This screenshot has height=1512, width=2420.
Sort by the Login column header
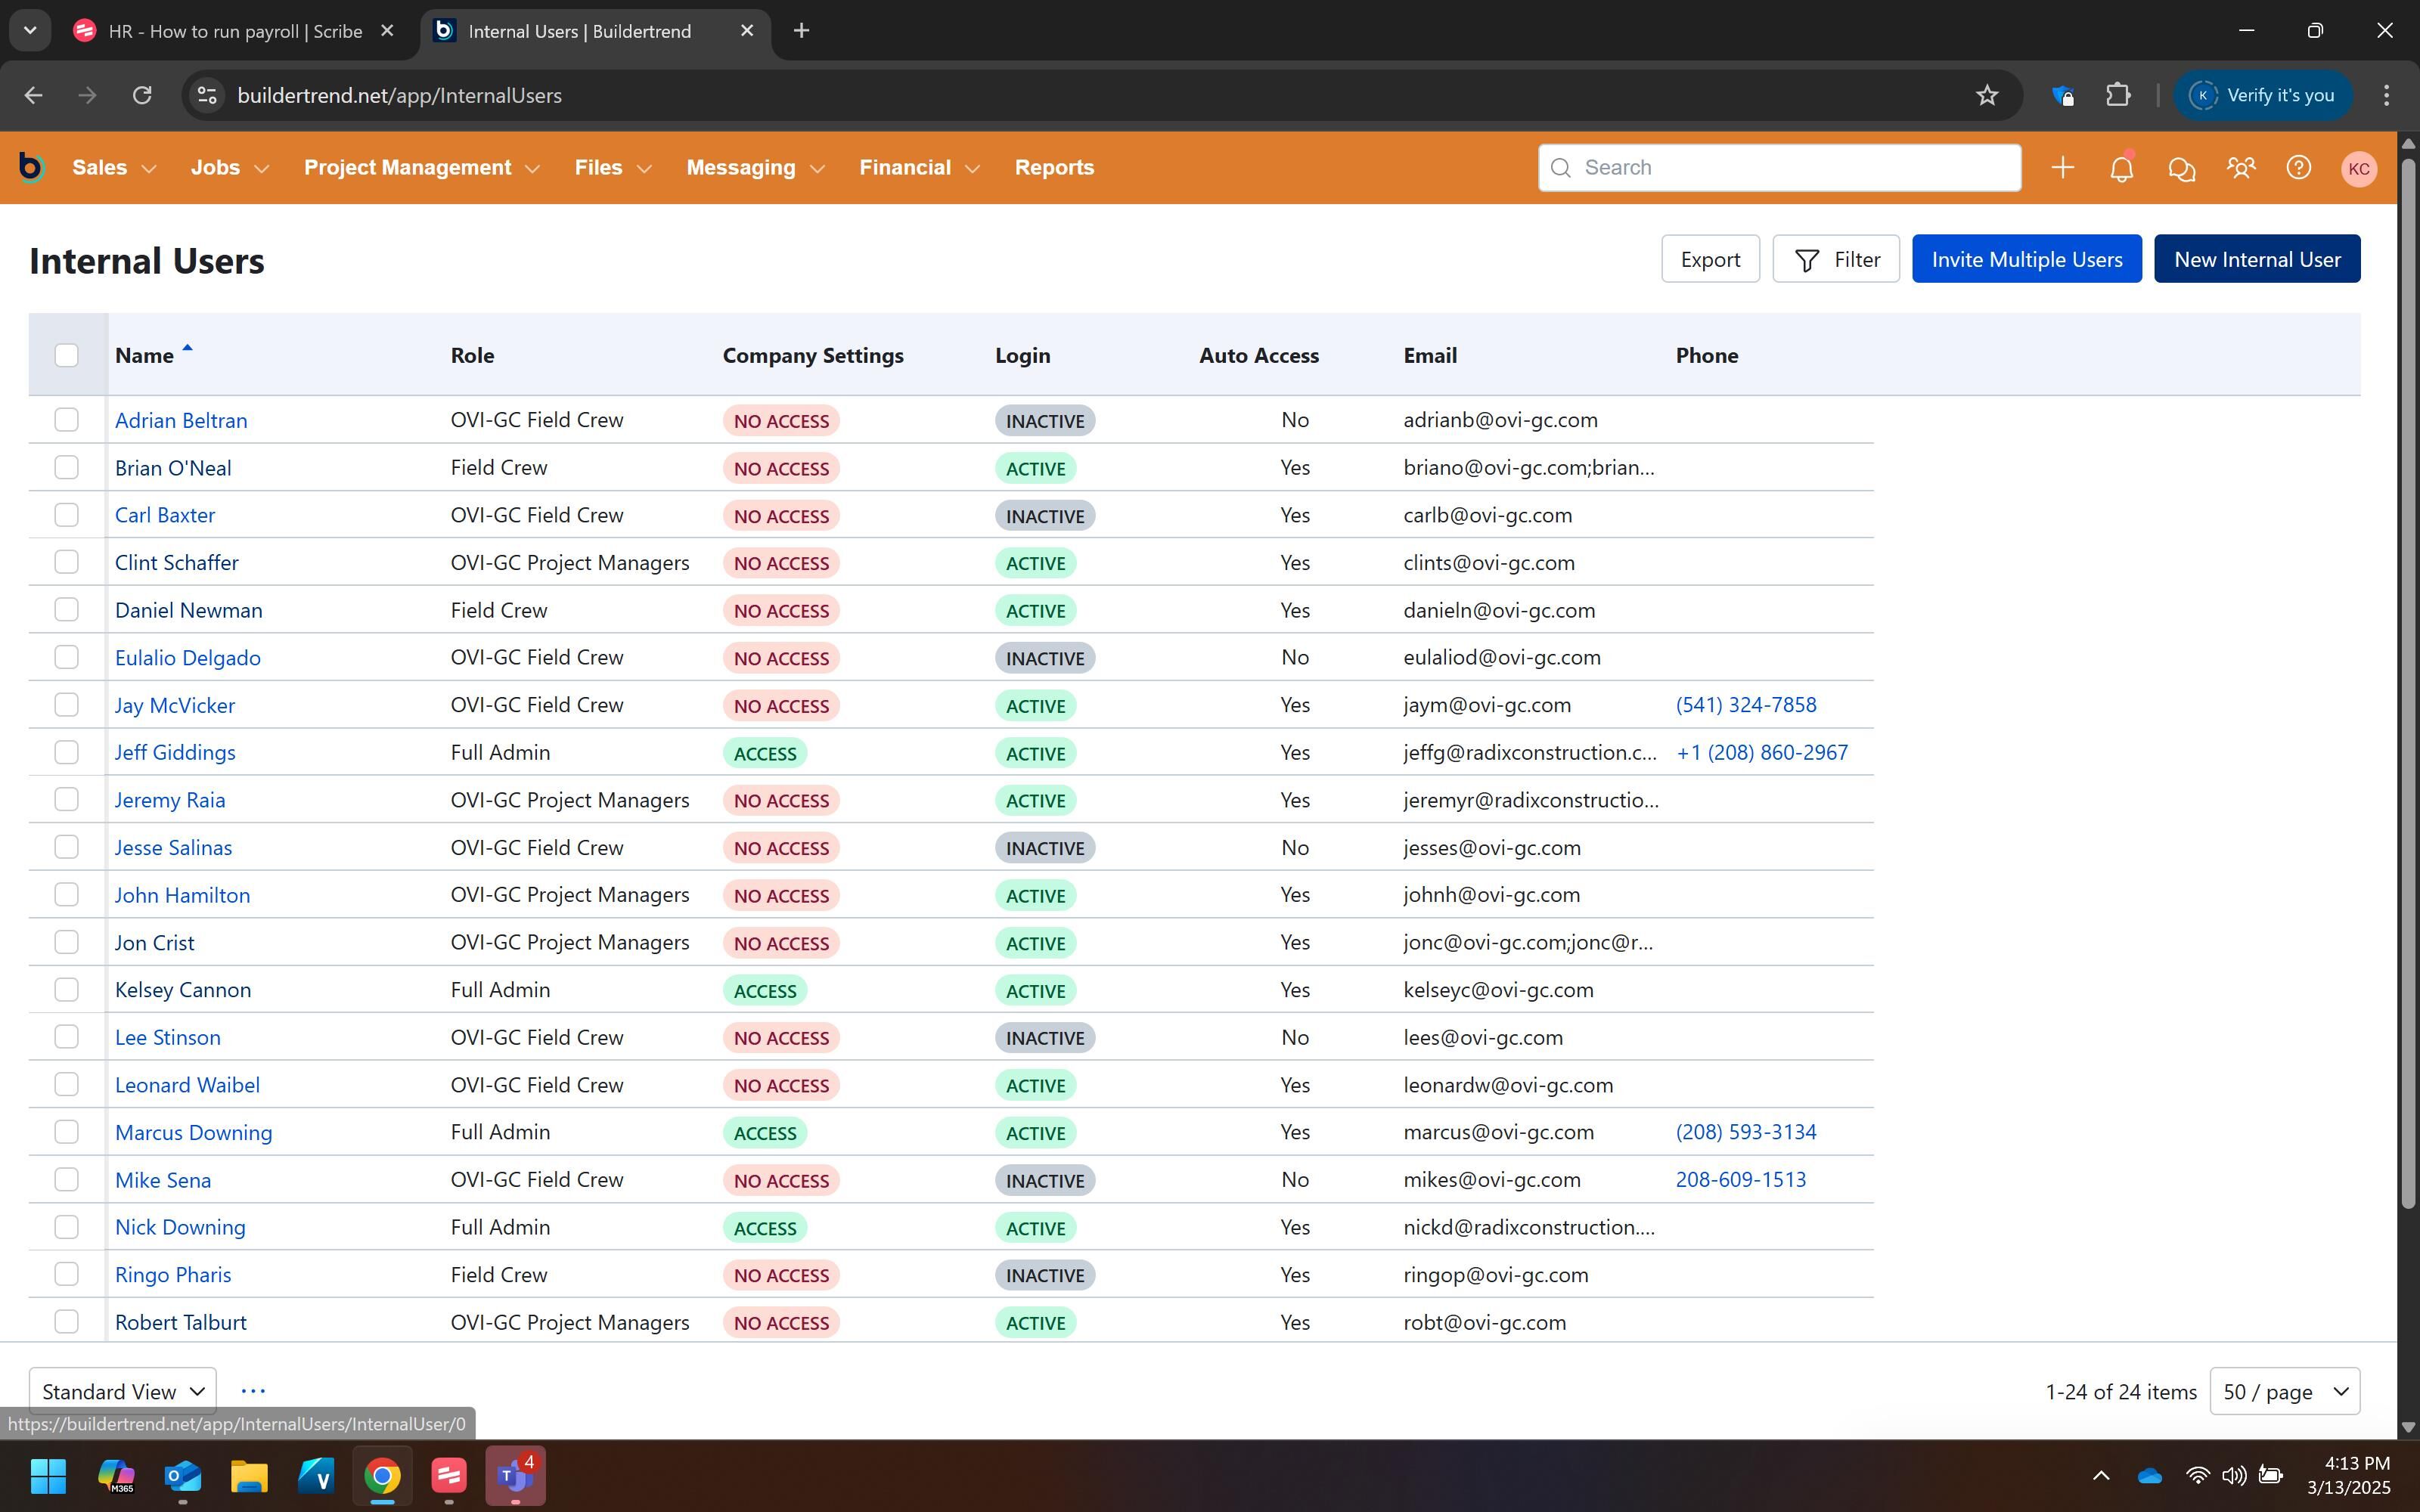(x=1022, y=355)
